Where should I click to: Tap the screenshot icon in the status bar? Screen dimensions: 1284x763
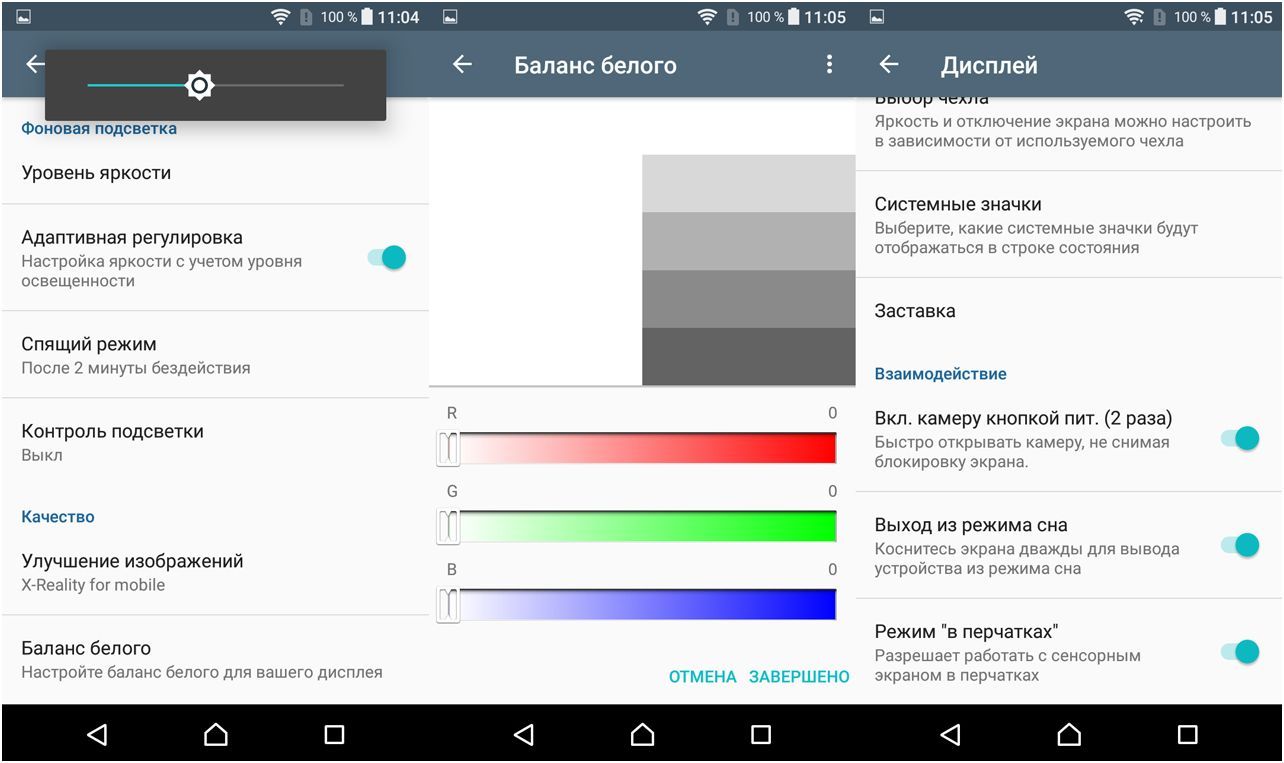(25, 16)
